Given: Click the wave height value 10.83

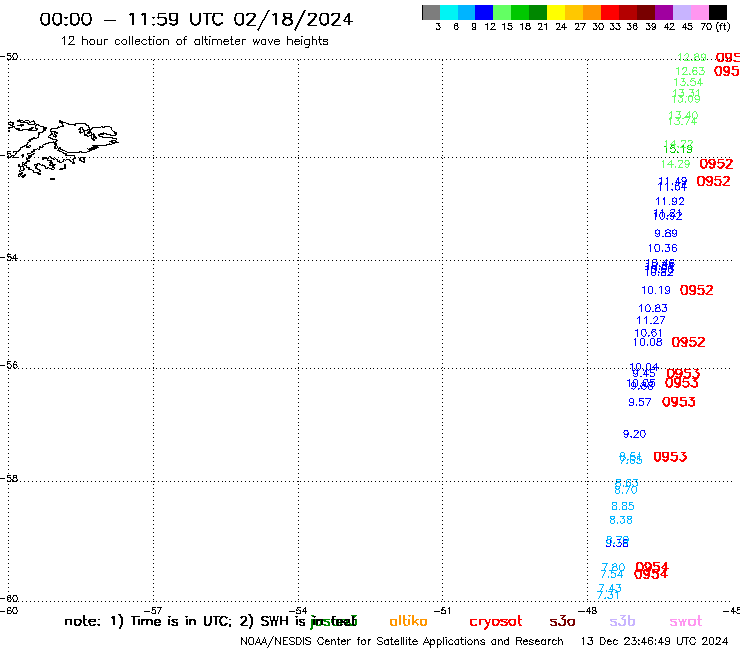Looking at the screenshot, I should (653, 308).
